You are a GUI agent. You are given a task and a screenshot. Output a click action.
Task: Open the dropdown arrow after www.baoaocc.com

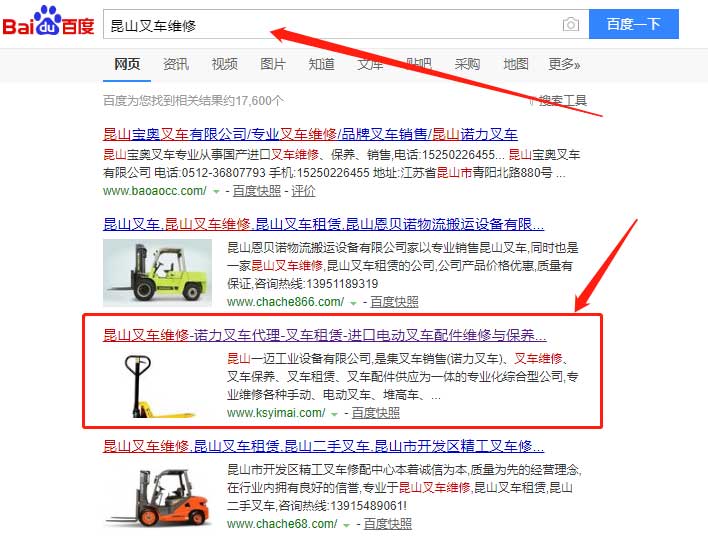pyautogui.click(x=216, y=192)
